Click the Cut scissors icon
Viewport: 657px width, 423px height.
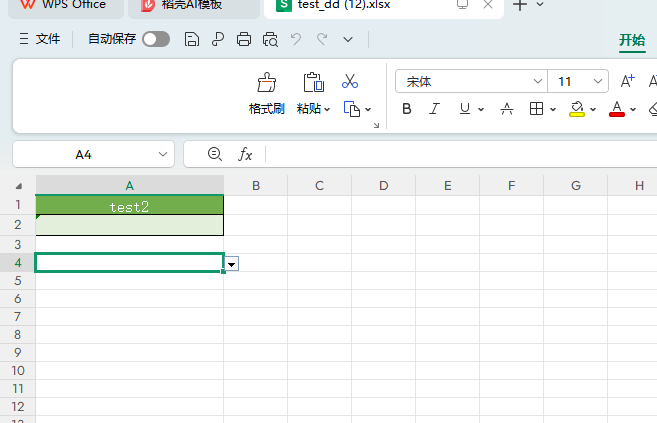point(350,81)
